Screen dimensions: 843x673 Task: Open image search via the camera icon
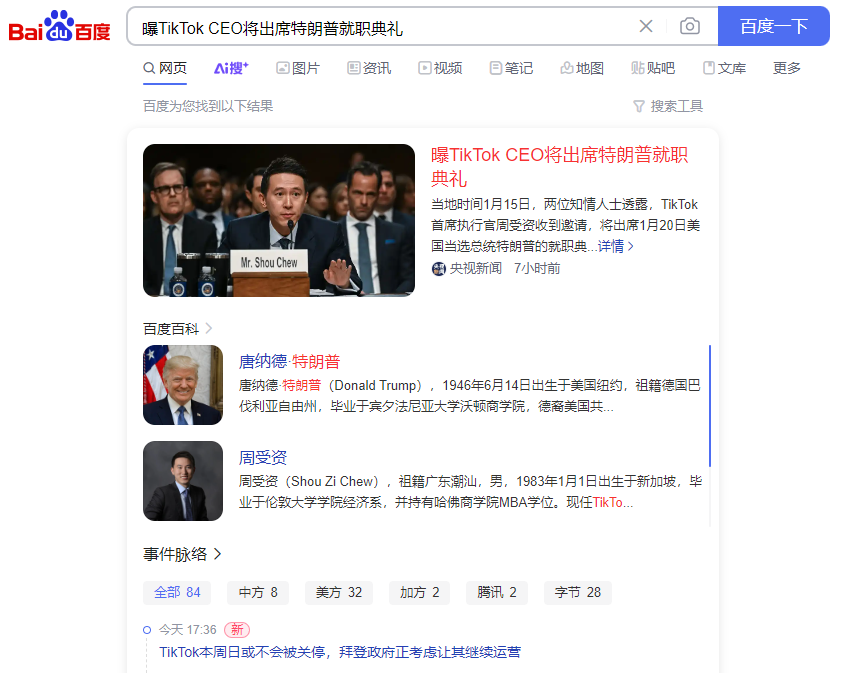point(689,26)
